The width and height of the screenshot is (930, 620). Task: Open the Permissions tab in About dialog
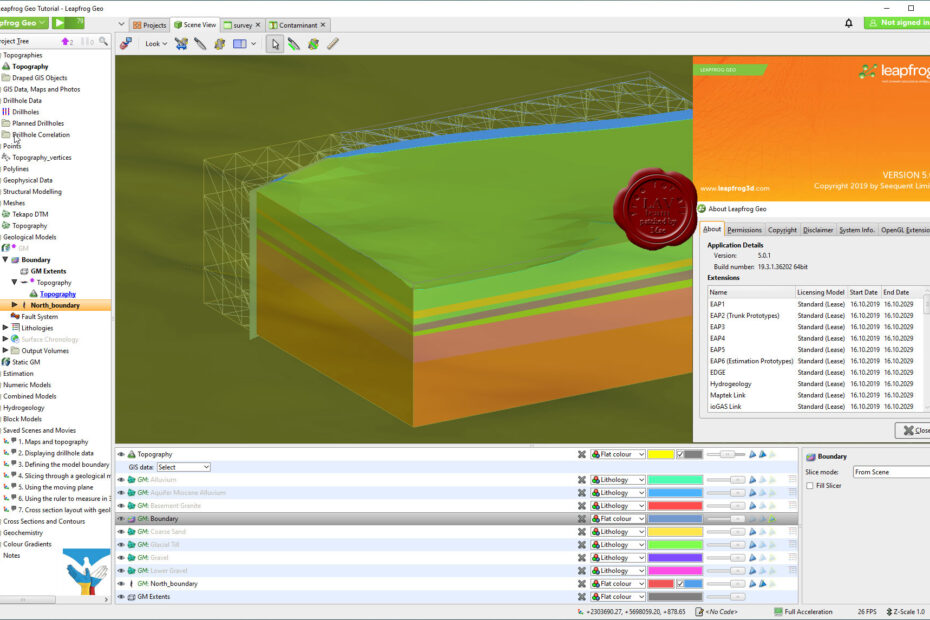744,230
